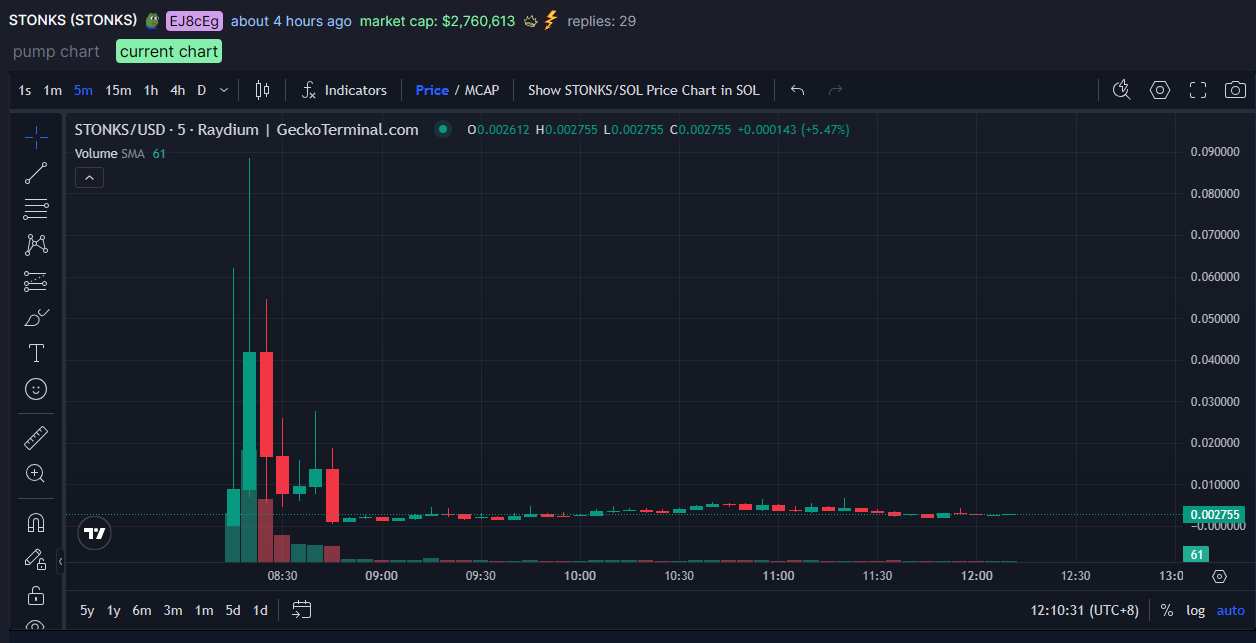Image resolution: width=1256 pixels, height=643 pixels.
Task: Set range to 5d
Action: (x=233, y=610)
